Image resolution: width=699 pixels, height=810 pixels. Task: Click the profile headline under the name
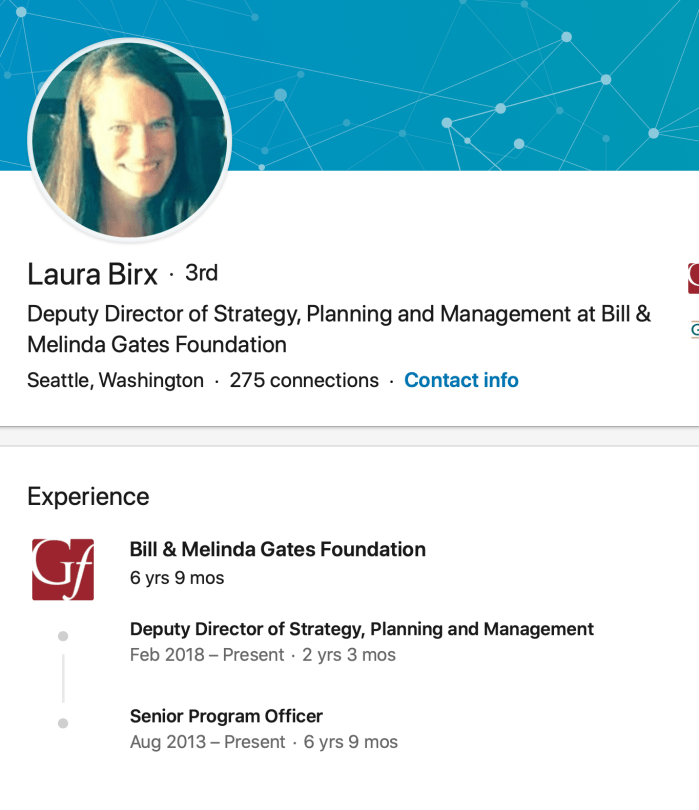pyautogui.click(x=338, y=329)
